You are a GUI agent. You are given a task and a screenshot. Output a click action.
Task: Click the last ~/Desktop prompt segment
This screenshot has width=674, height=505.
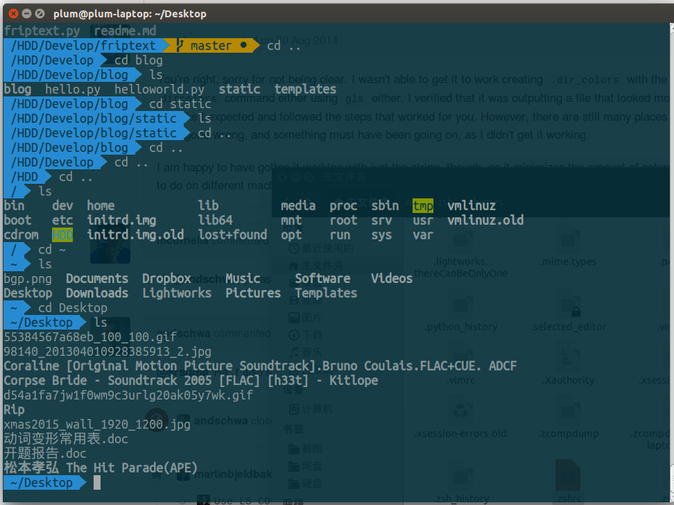pyautogui.click(x=41, y=482)
